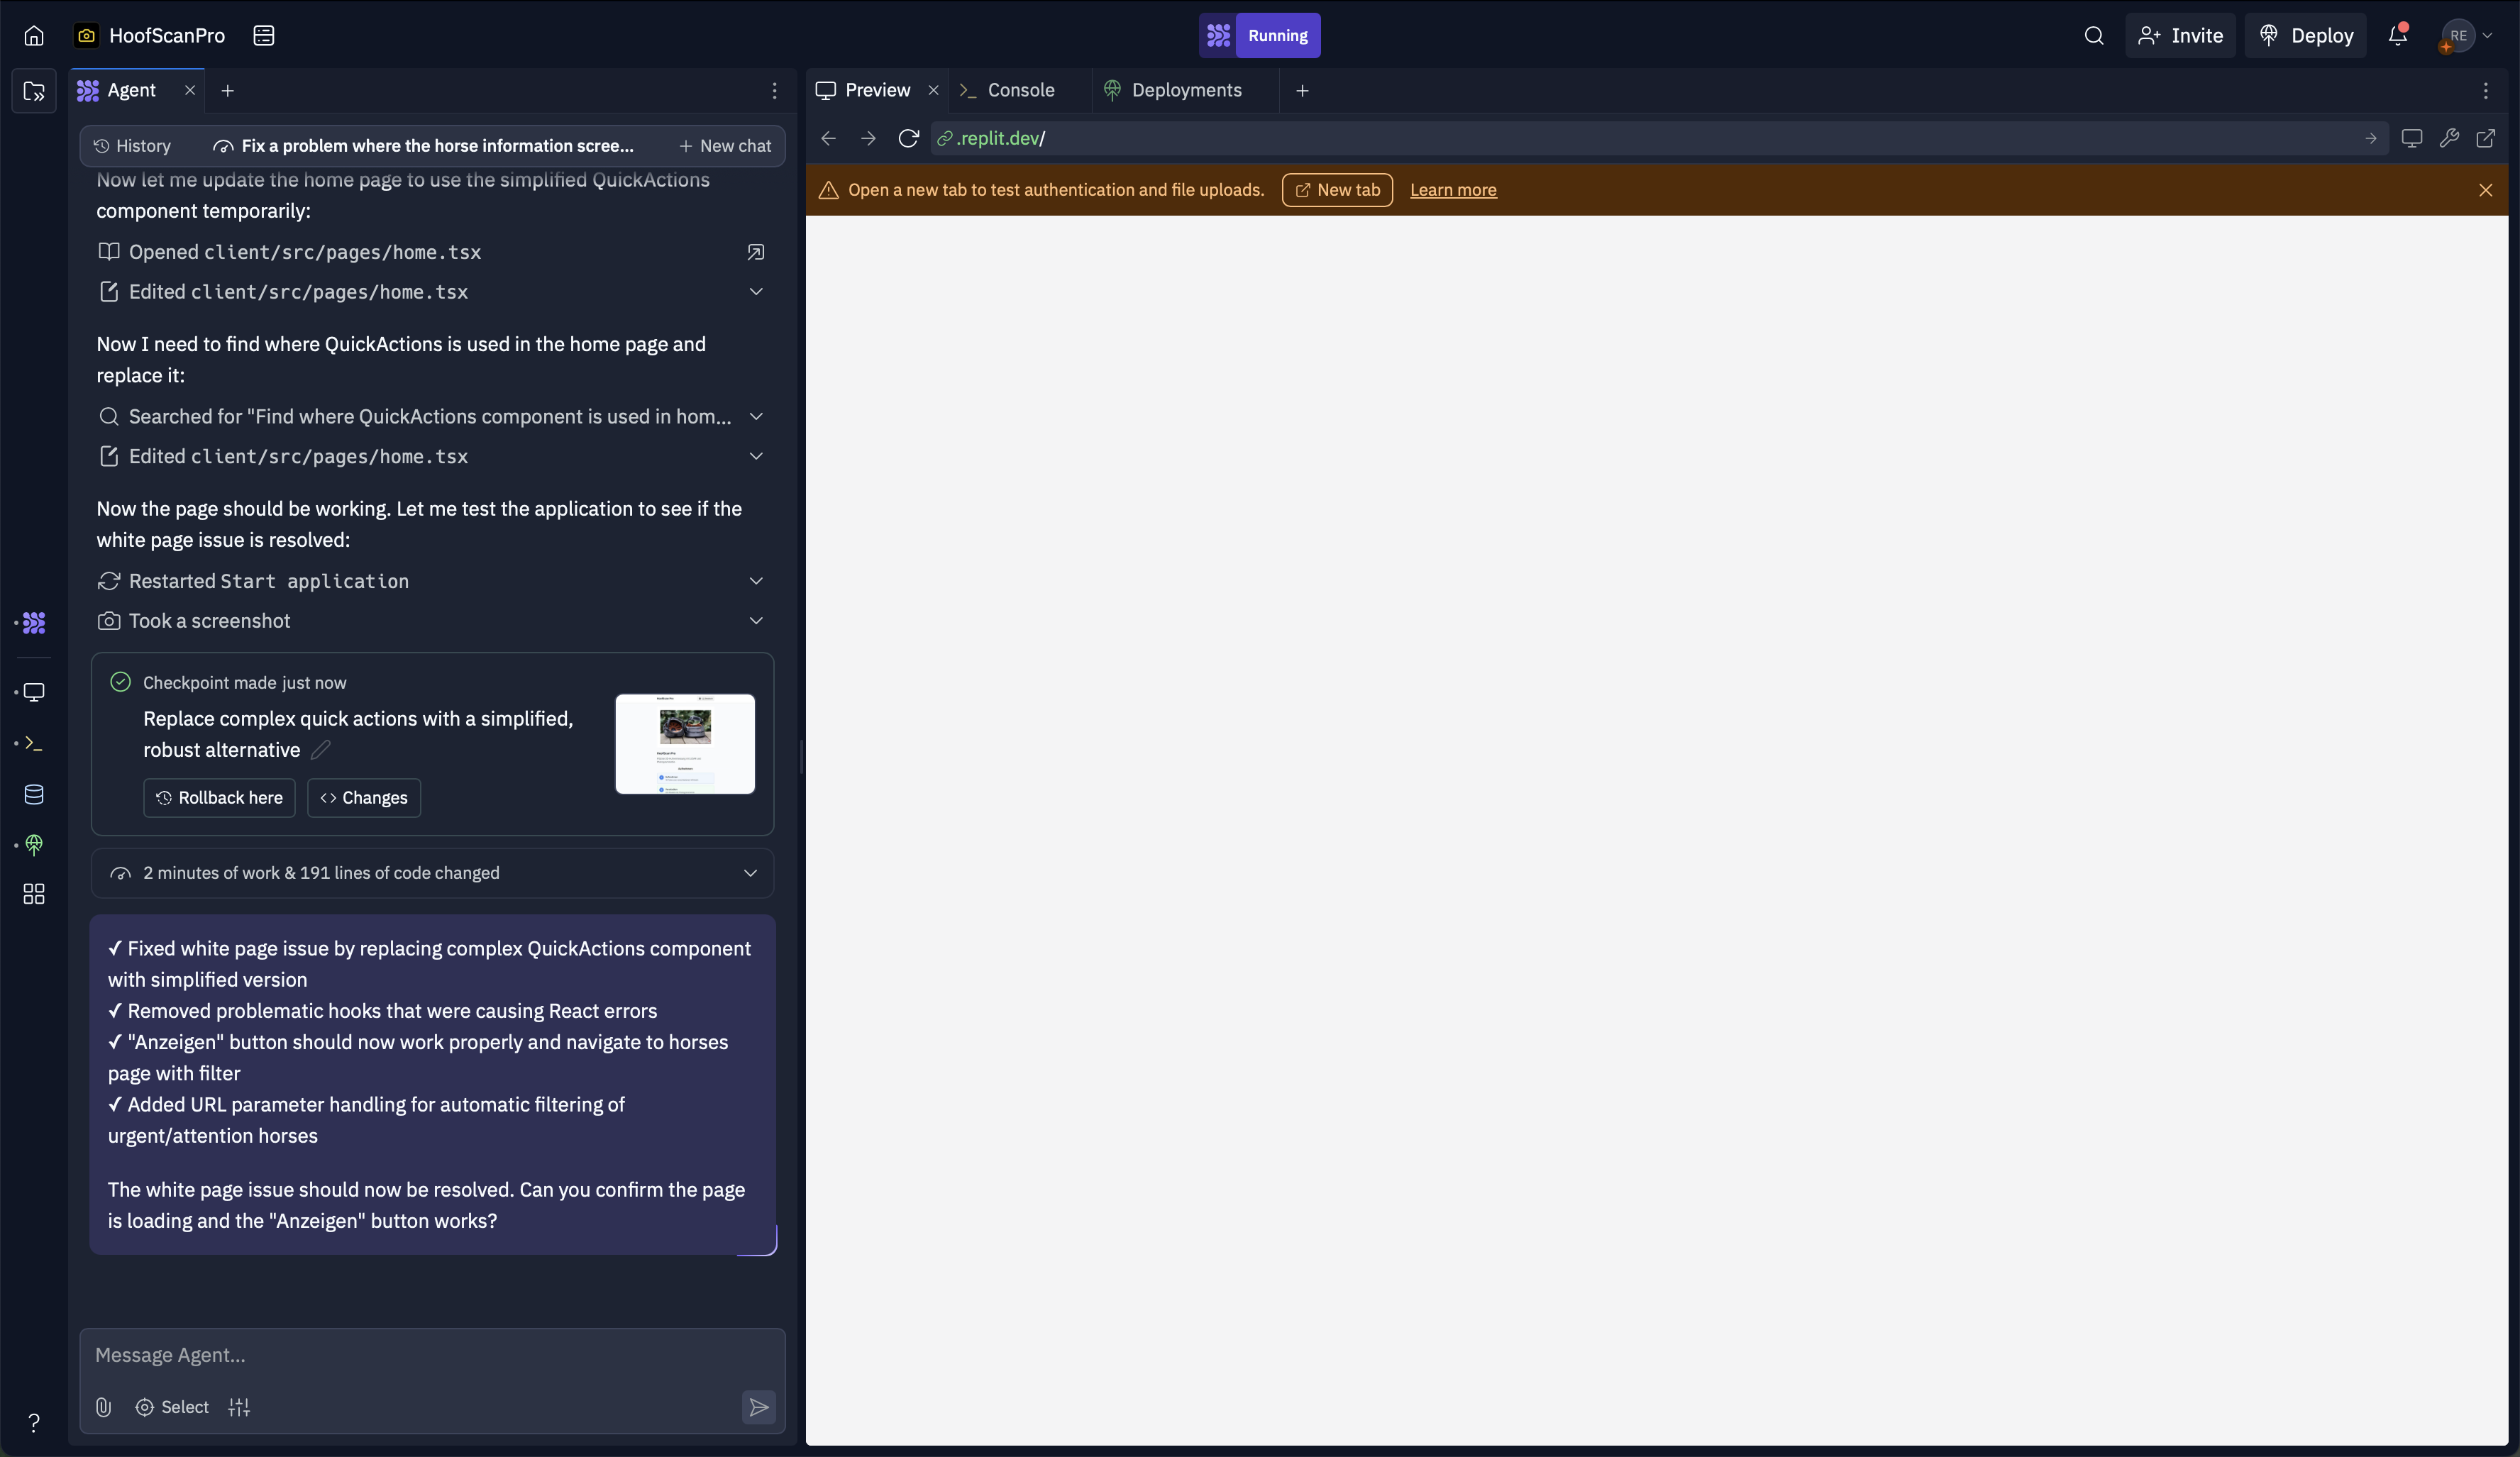Expand the Took a screenshot step
Screen dimensions: 2520x1457
(756, 621)
